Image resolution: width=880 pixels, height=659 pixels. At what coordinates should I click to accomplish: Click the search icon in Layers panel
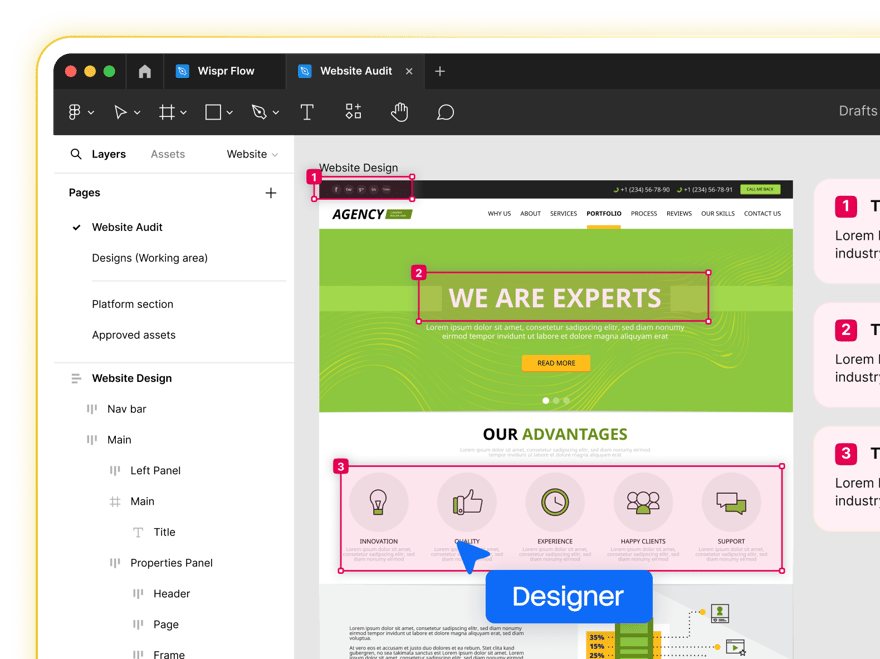76,154
